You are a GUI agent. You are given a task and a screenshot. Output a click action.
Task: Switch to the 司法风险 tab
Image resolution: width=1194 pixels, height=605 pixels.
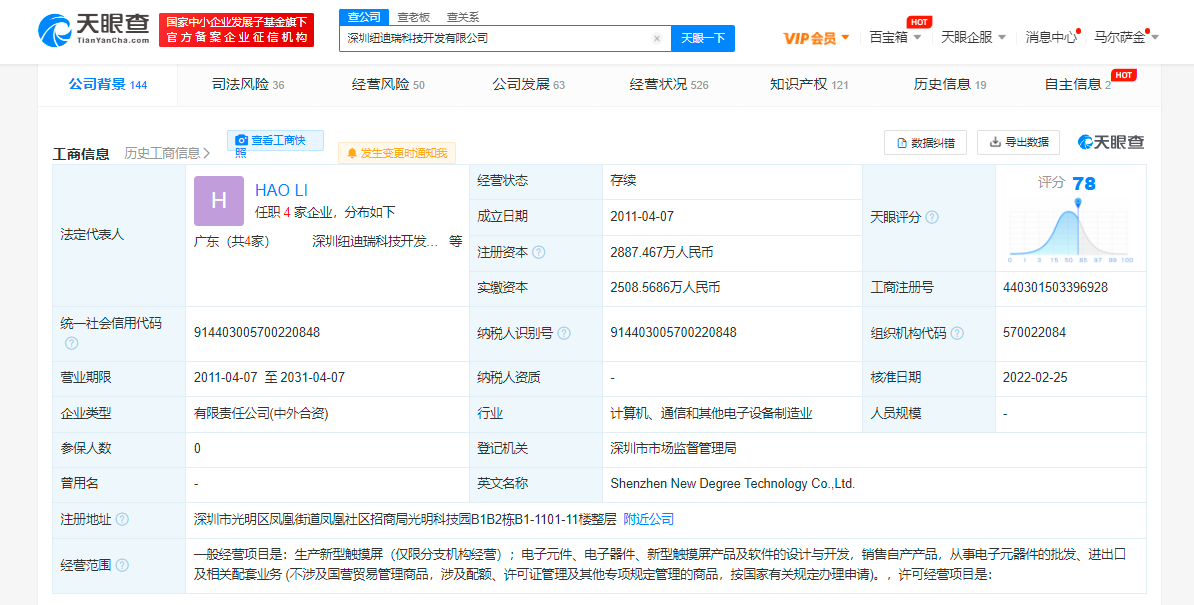(x=248, y=85)
